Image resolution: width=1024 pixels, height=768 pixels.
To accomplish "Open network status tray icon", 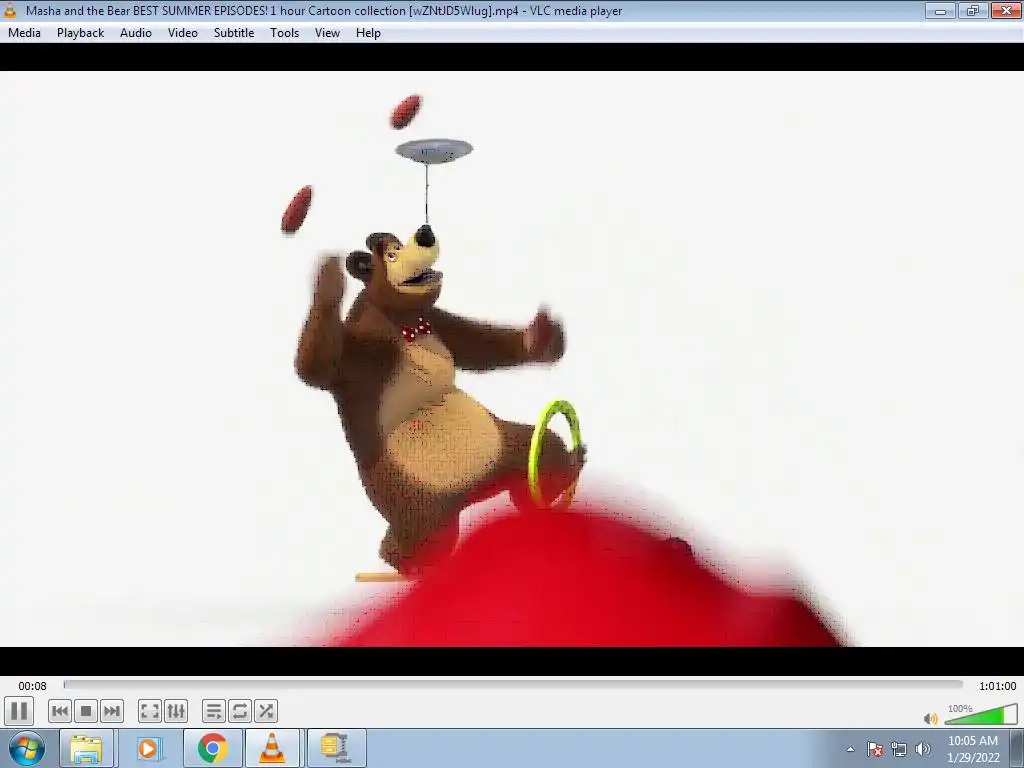I will (899, 749).
